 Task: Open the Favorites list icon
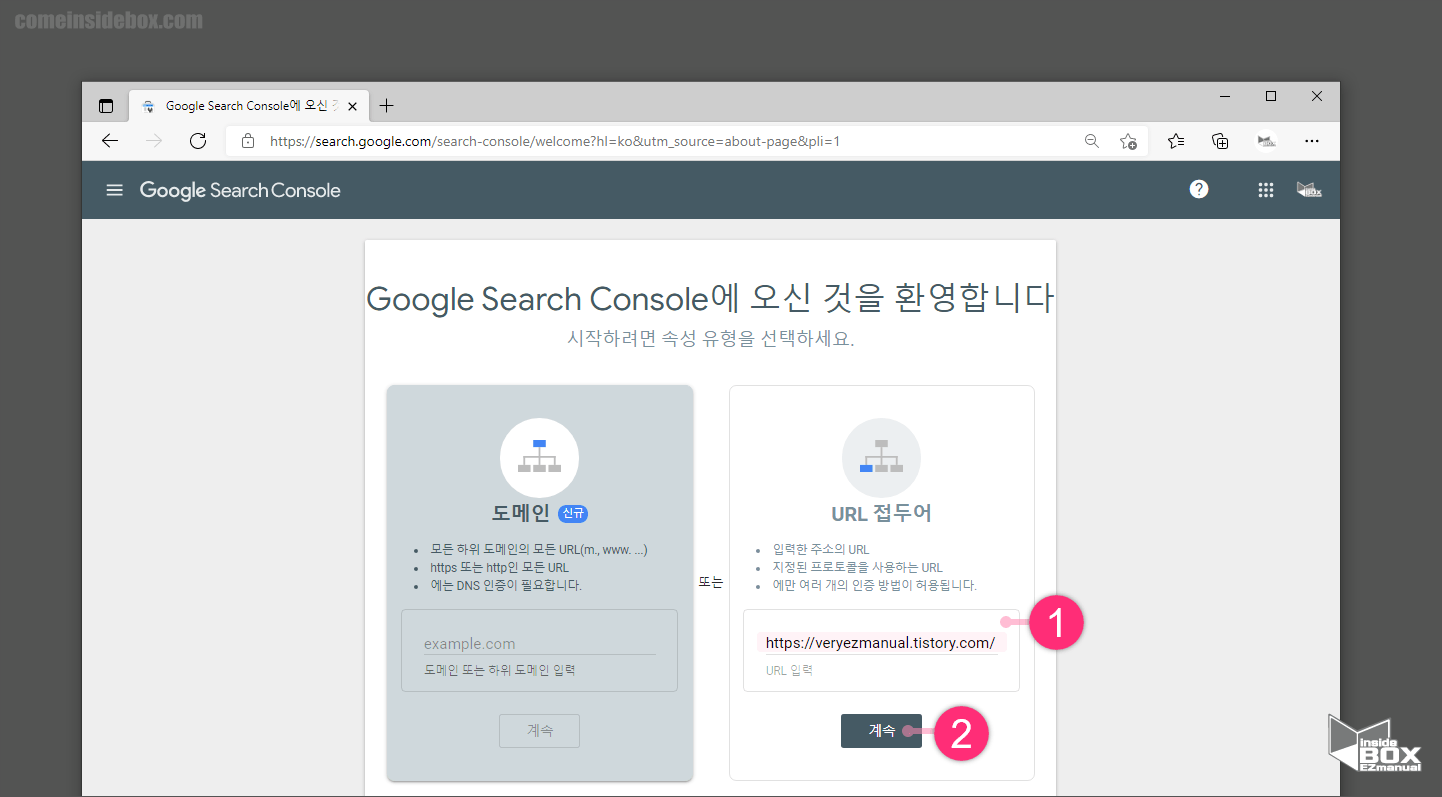pyautogui.click(x=1176, y=141)
